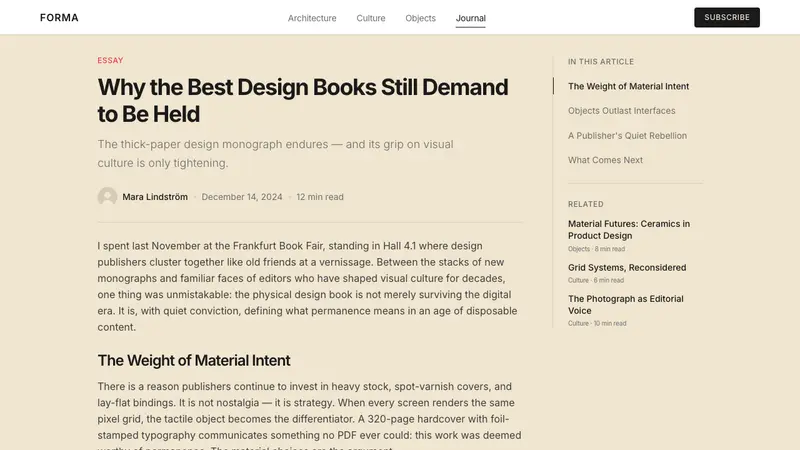Click the December 14, 2024 publish date
Viewport: 800px width, 450px height.
coord(242,197)
